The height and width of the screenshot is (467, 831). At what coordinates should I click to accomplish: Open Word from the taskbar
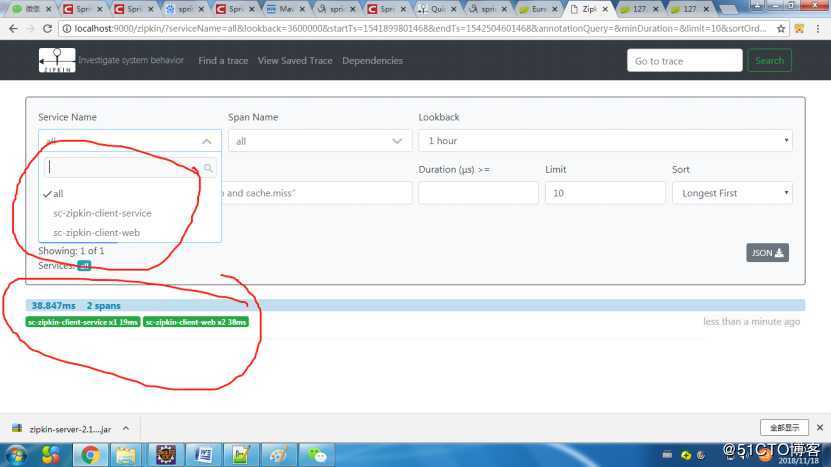[203, 455]
